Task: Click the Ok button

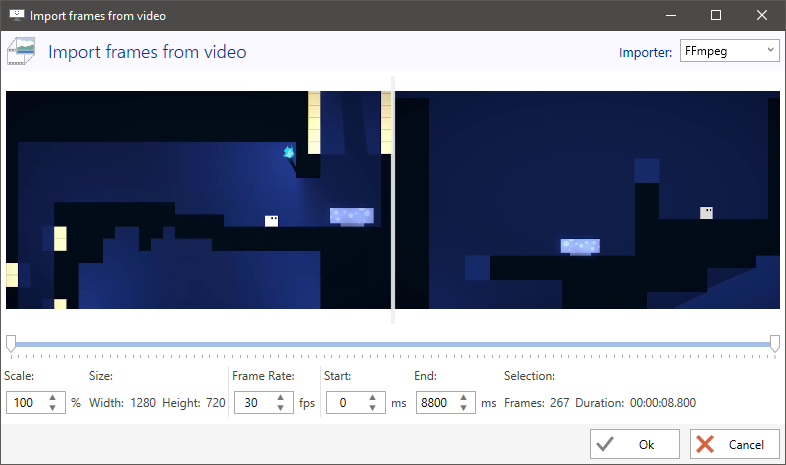Action: pyautogui.click(x=635, y=444)
